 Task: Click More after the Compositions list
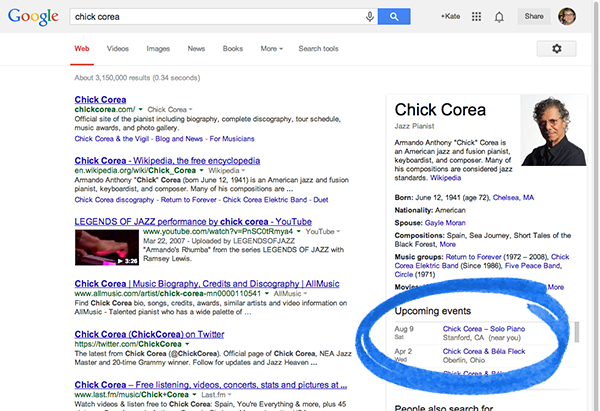coord(447,244)
